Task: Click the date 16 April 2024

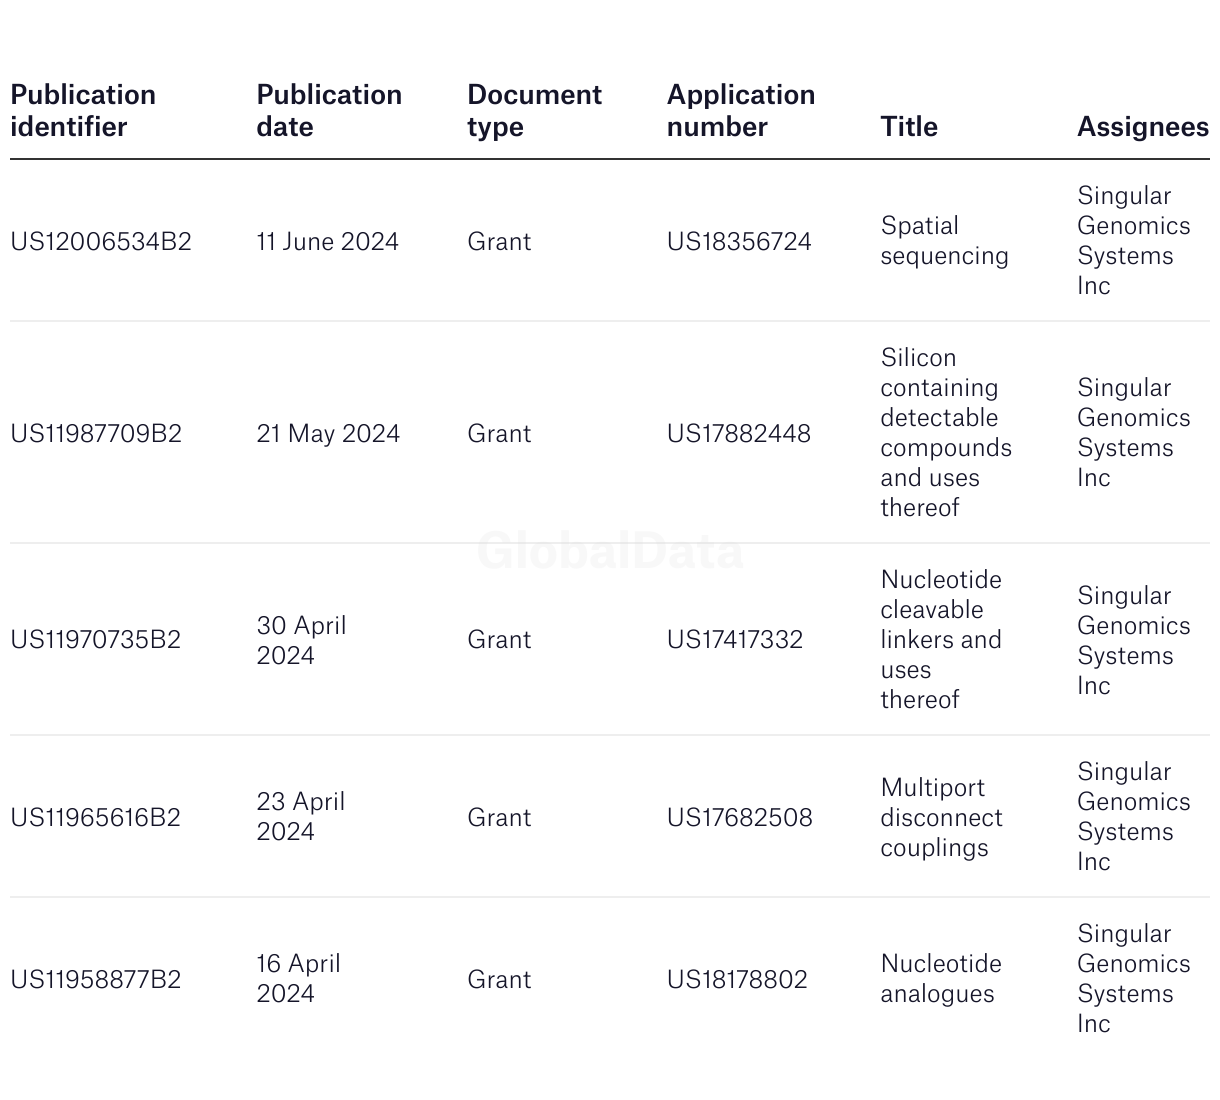Action: [299, 979]
